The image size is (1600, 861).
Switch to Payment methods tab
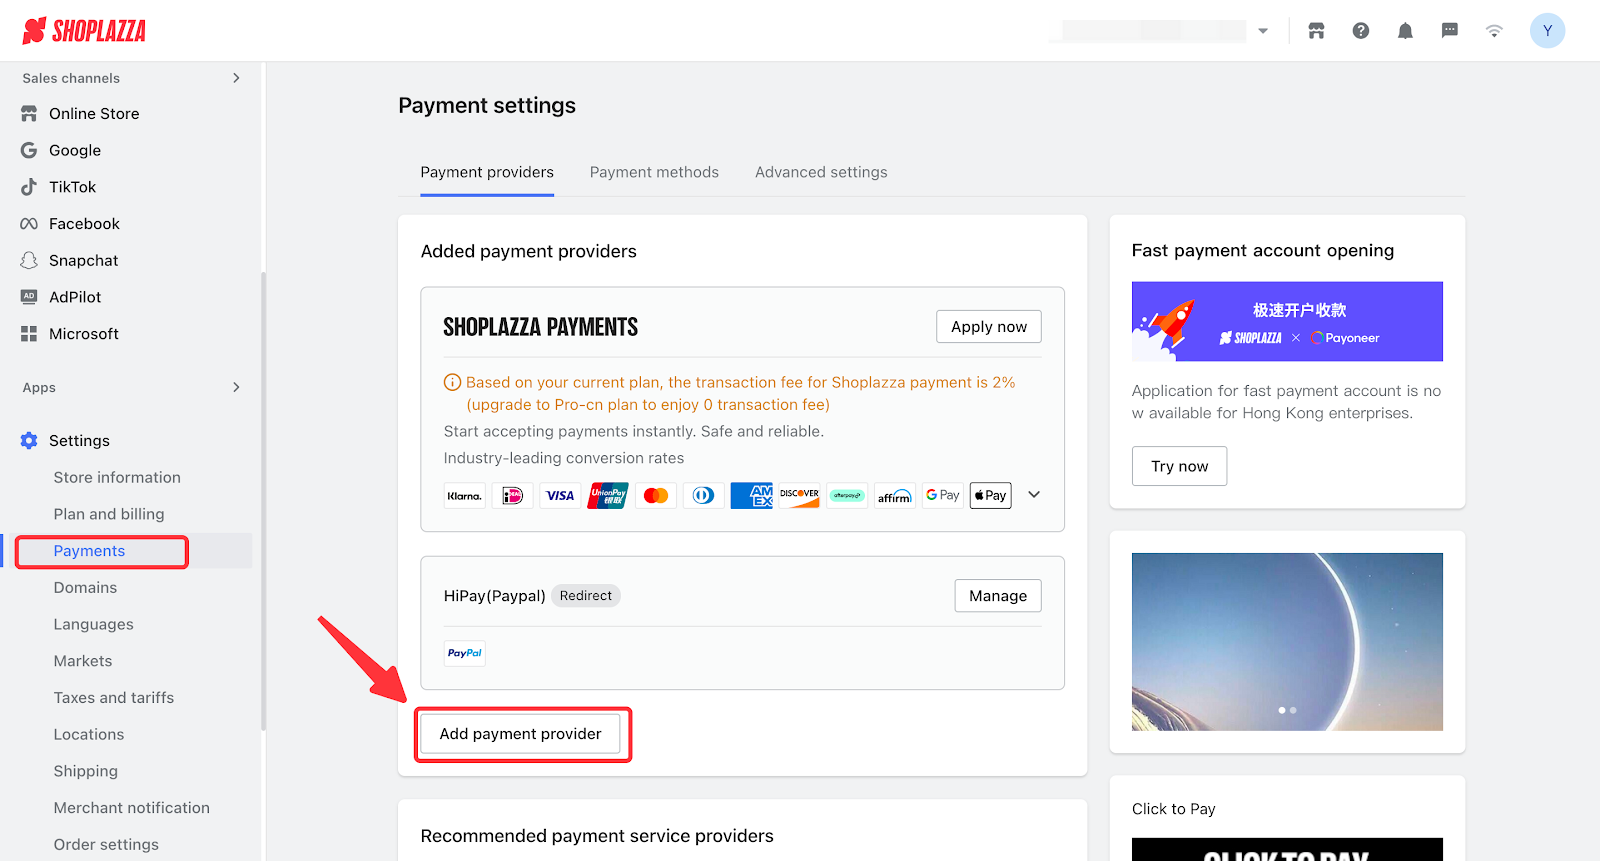point(654,172)
